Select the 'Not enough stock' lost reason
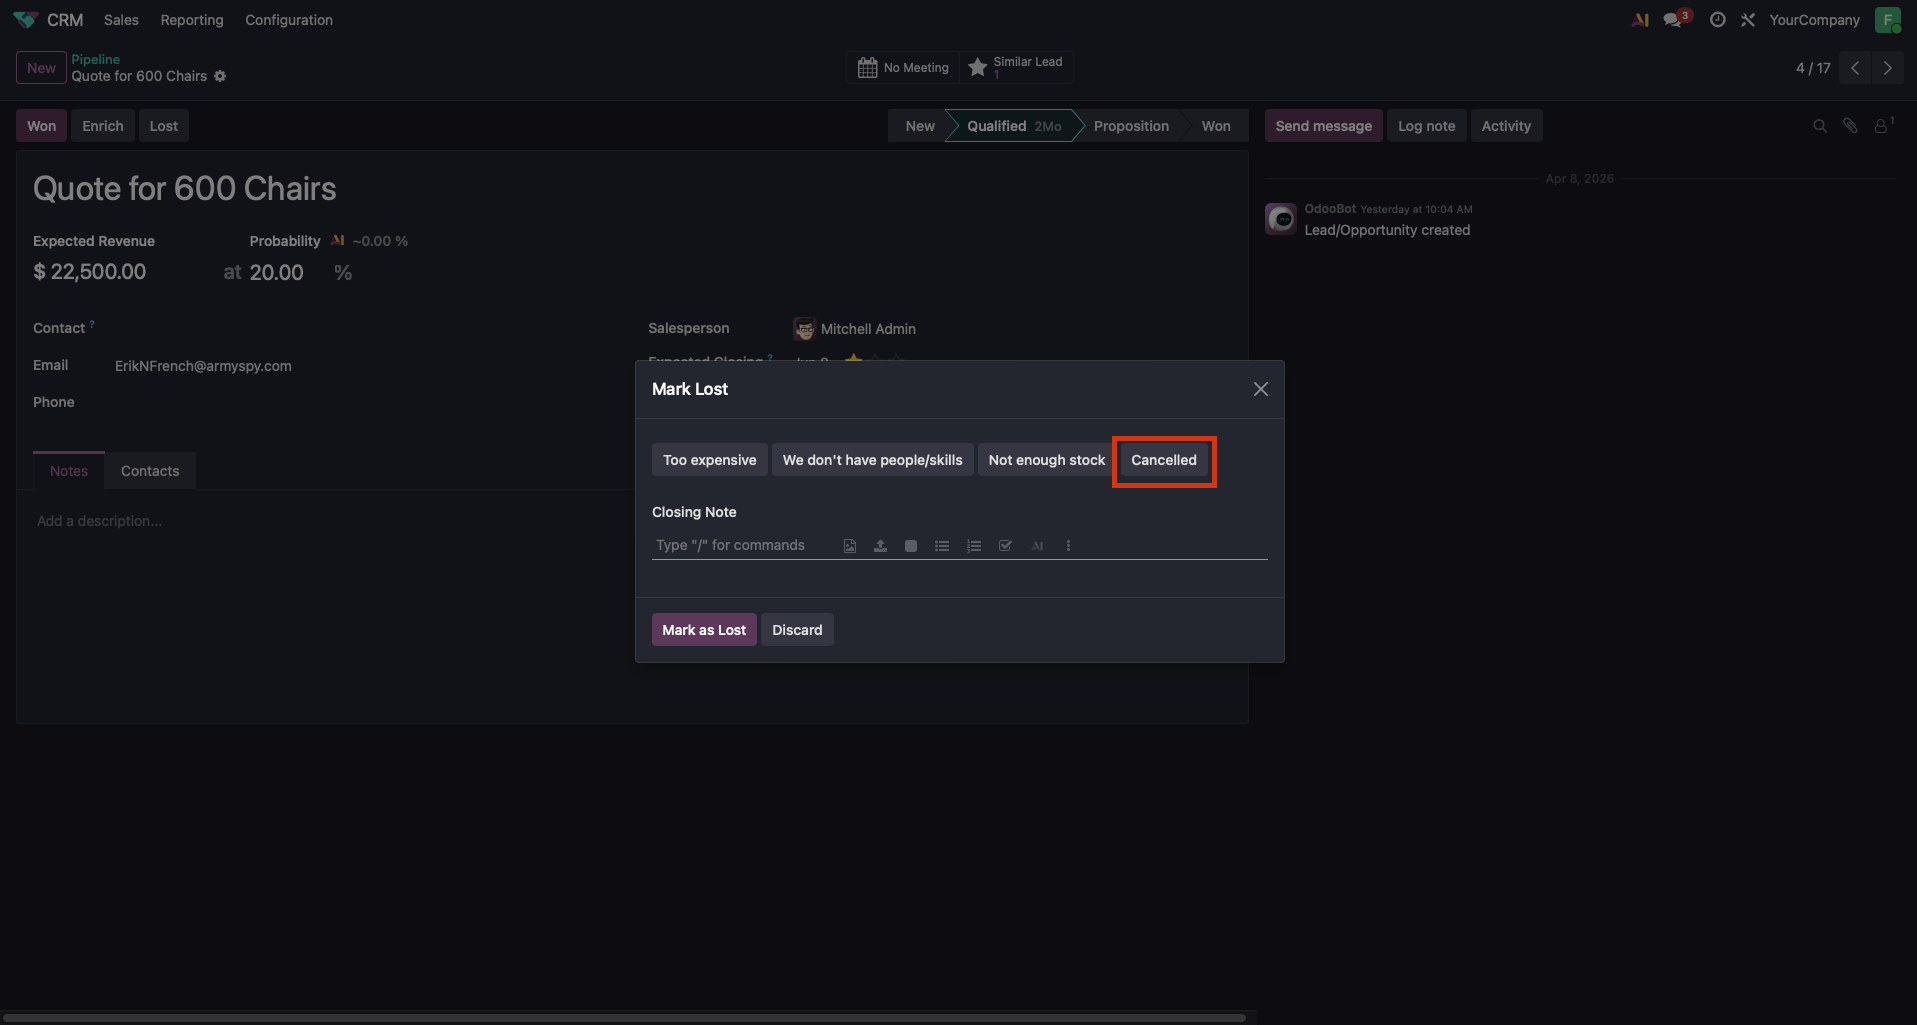Image resolution: width=1917 pixels, height=1025 pixels. coord(1046,460)
